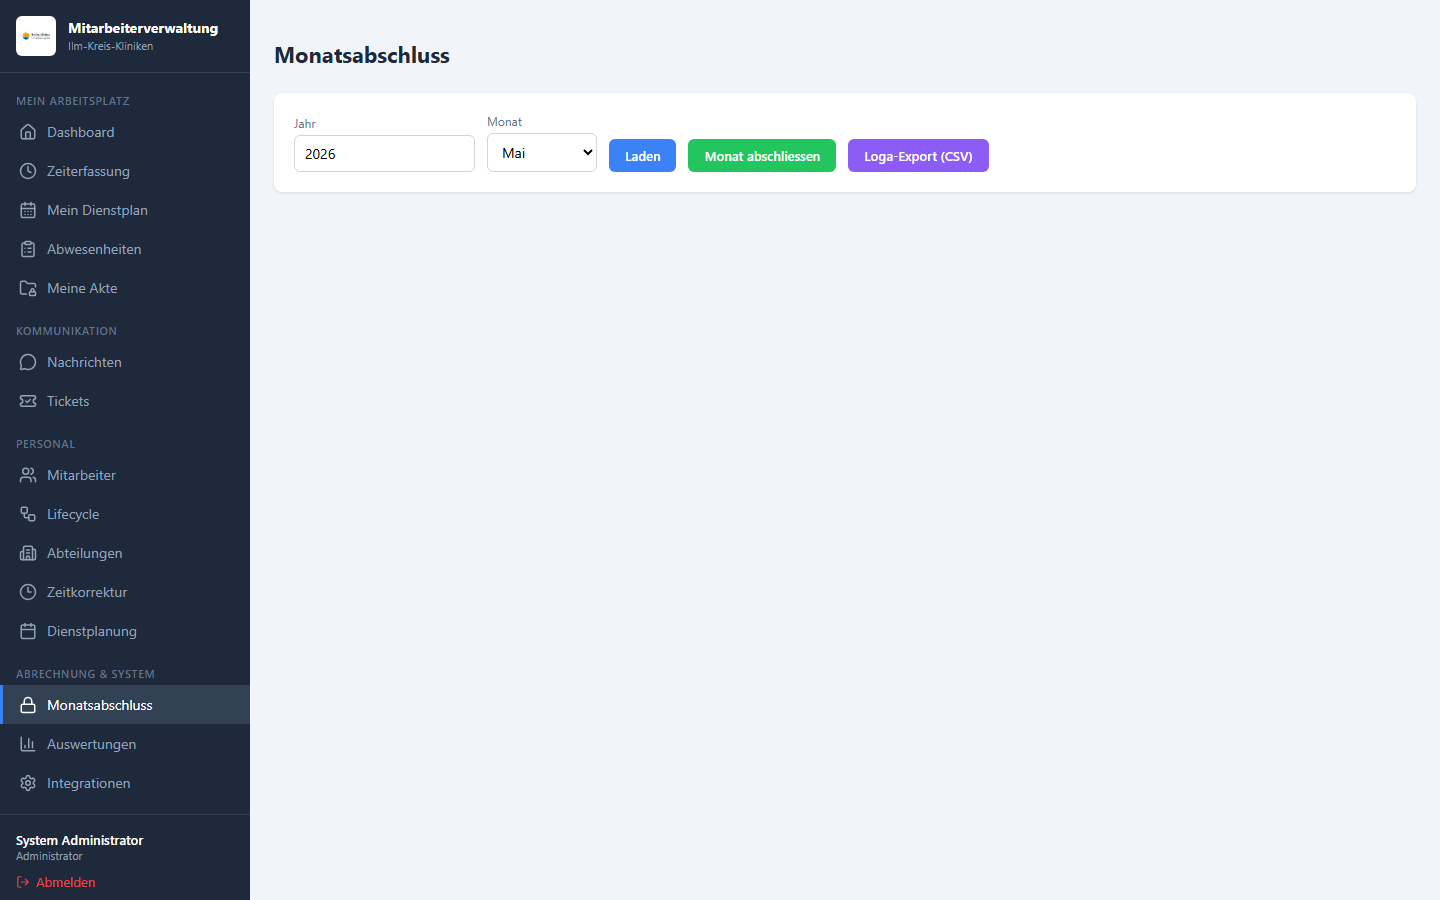The image size is (1440, 900).
Task: Select the Monatsabschluss menu item
Action: (125, 705)
